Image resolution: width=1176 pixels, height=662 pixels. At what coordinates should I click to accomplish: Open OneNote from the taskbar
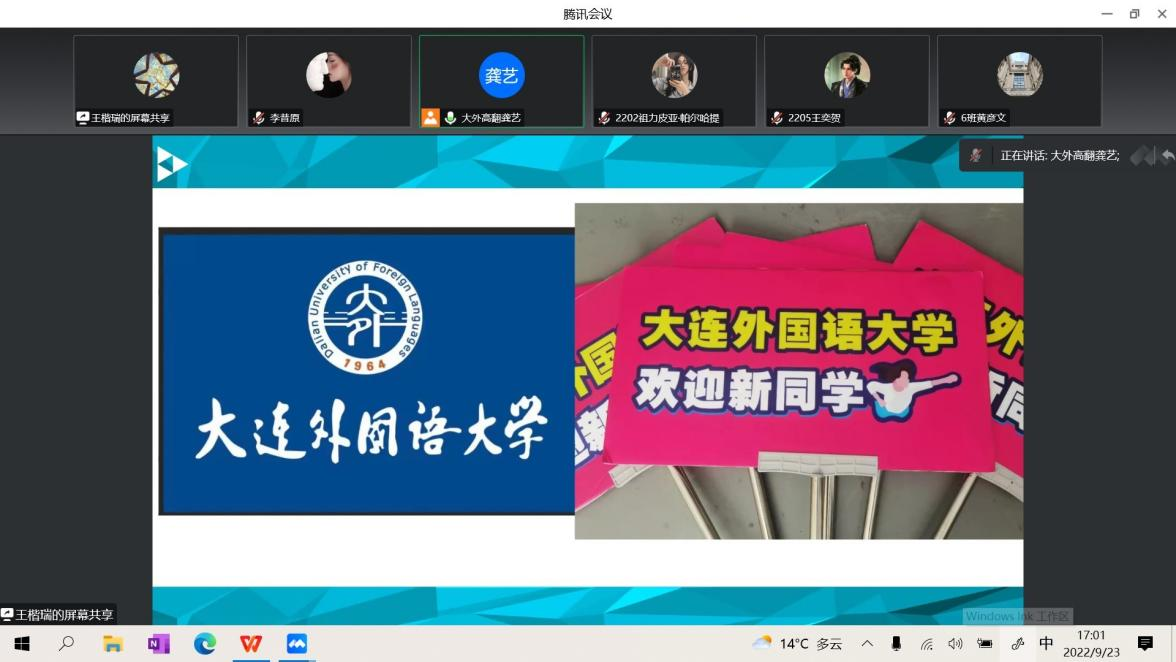click(x=159, y=644)
